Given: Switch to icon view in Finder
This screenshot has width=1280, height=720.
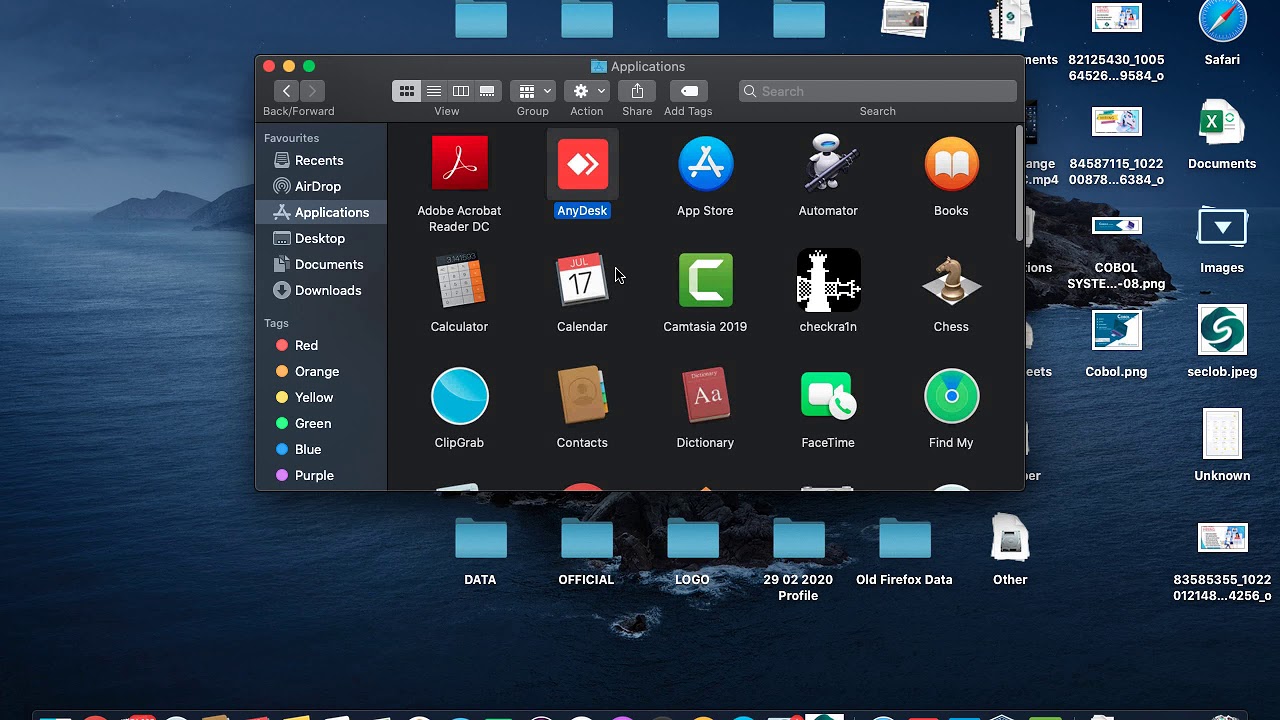Looking at the screenshot, I should click(x=406, y=91).
